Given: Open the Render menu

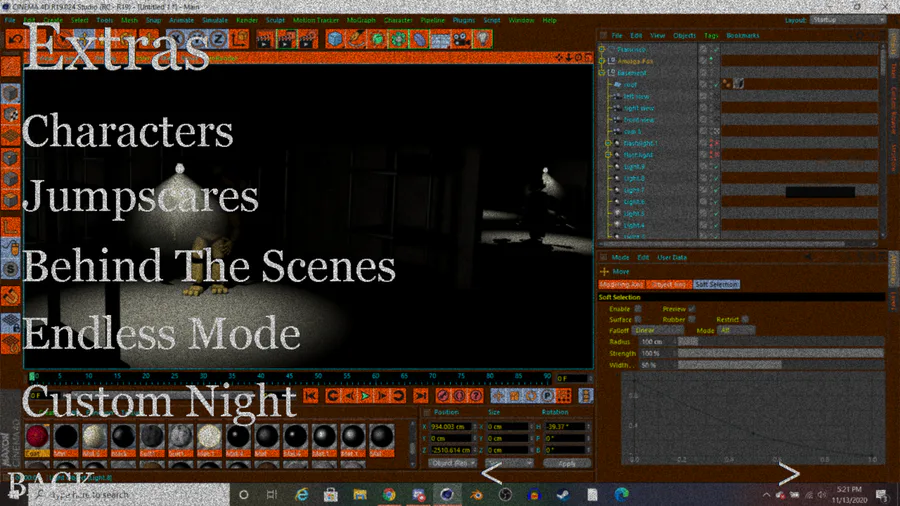Looking at the screenshot, I should pos(247,20).
